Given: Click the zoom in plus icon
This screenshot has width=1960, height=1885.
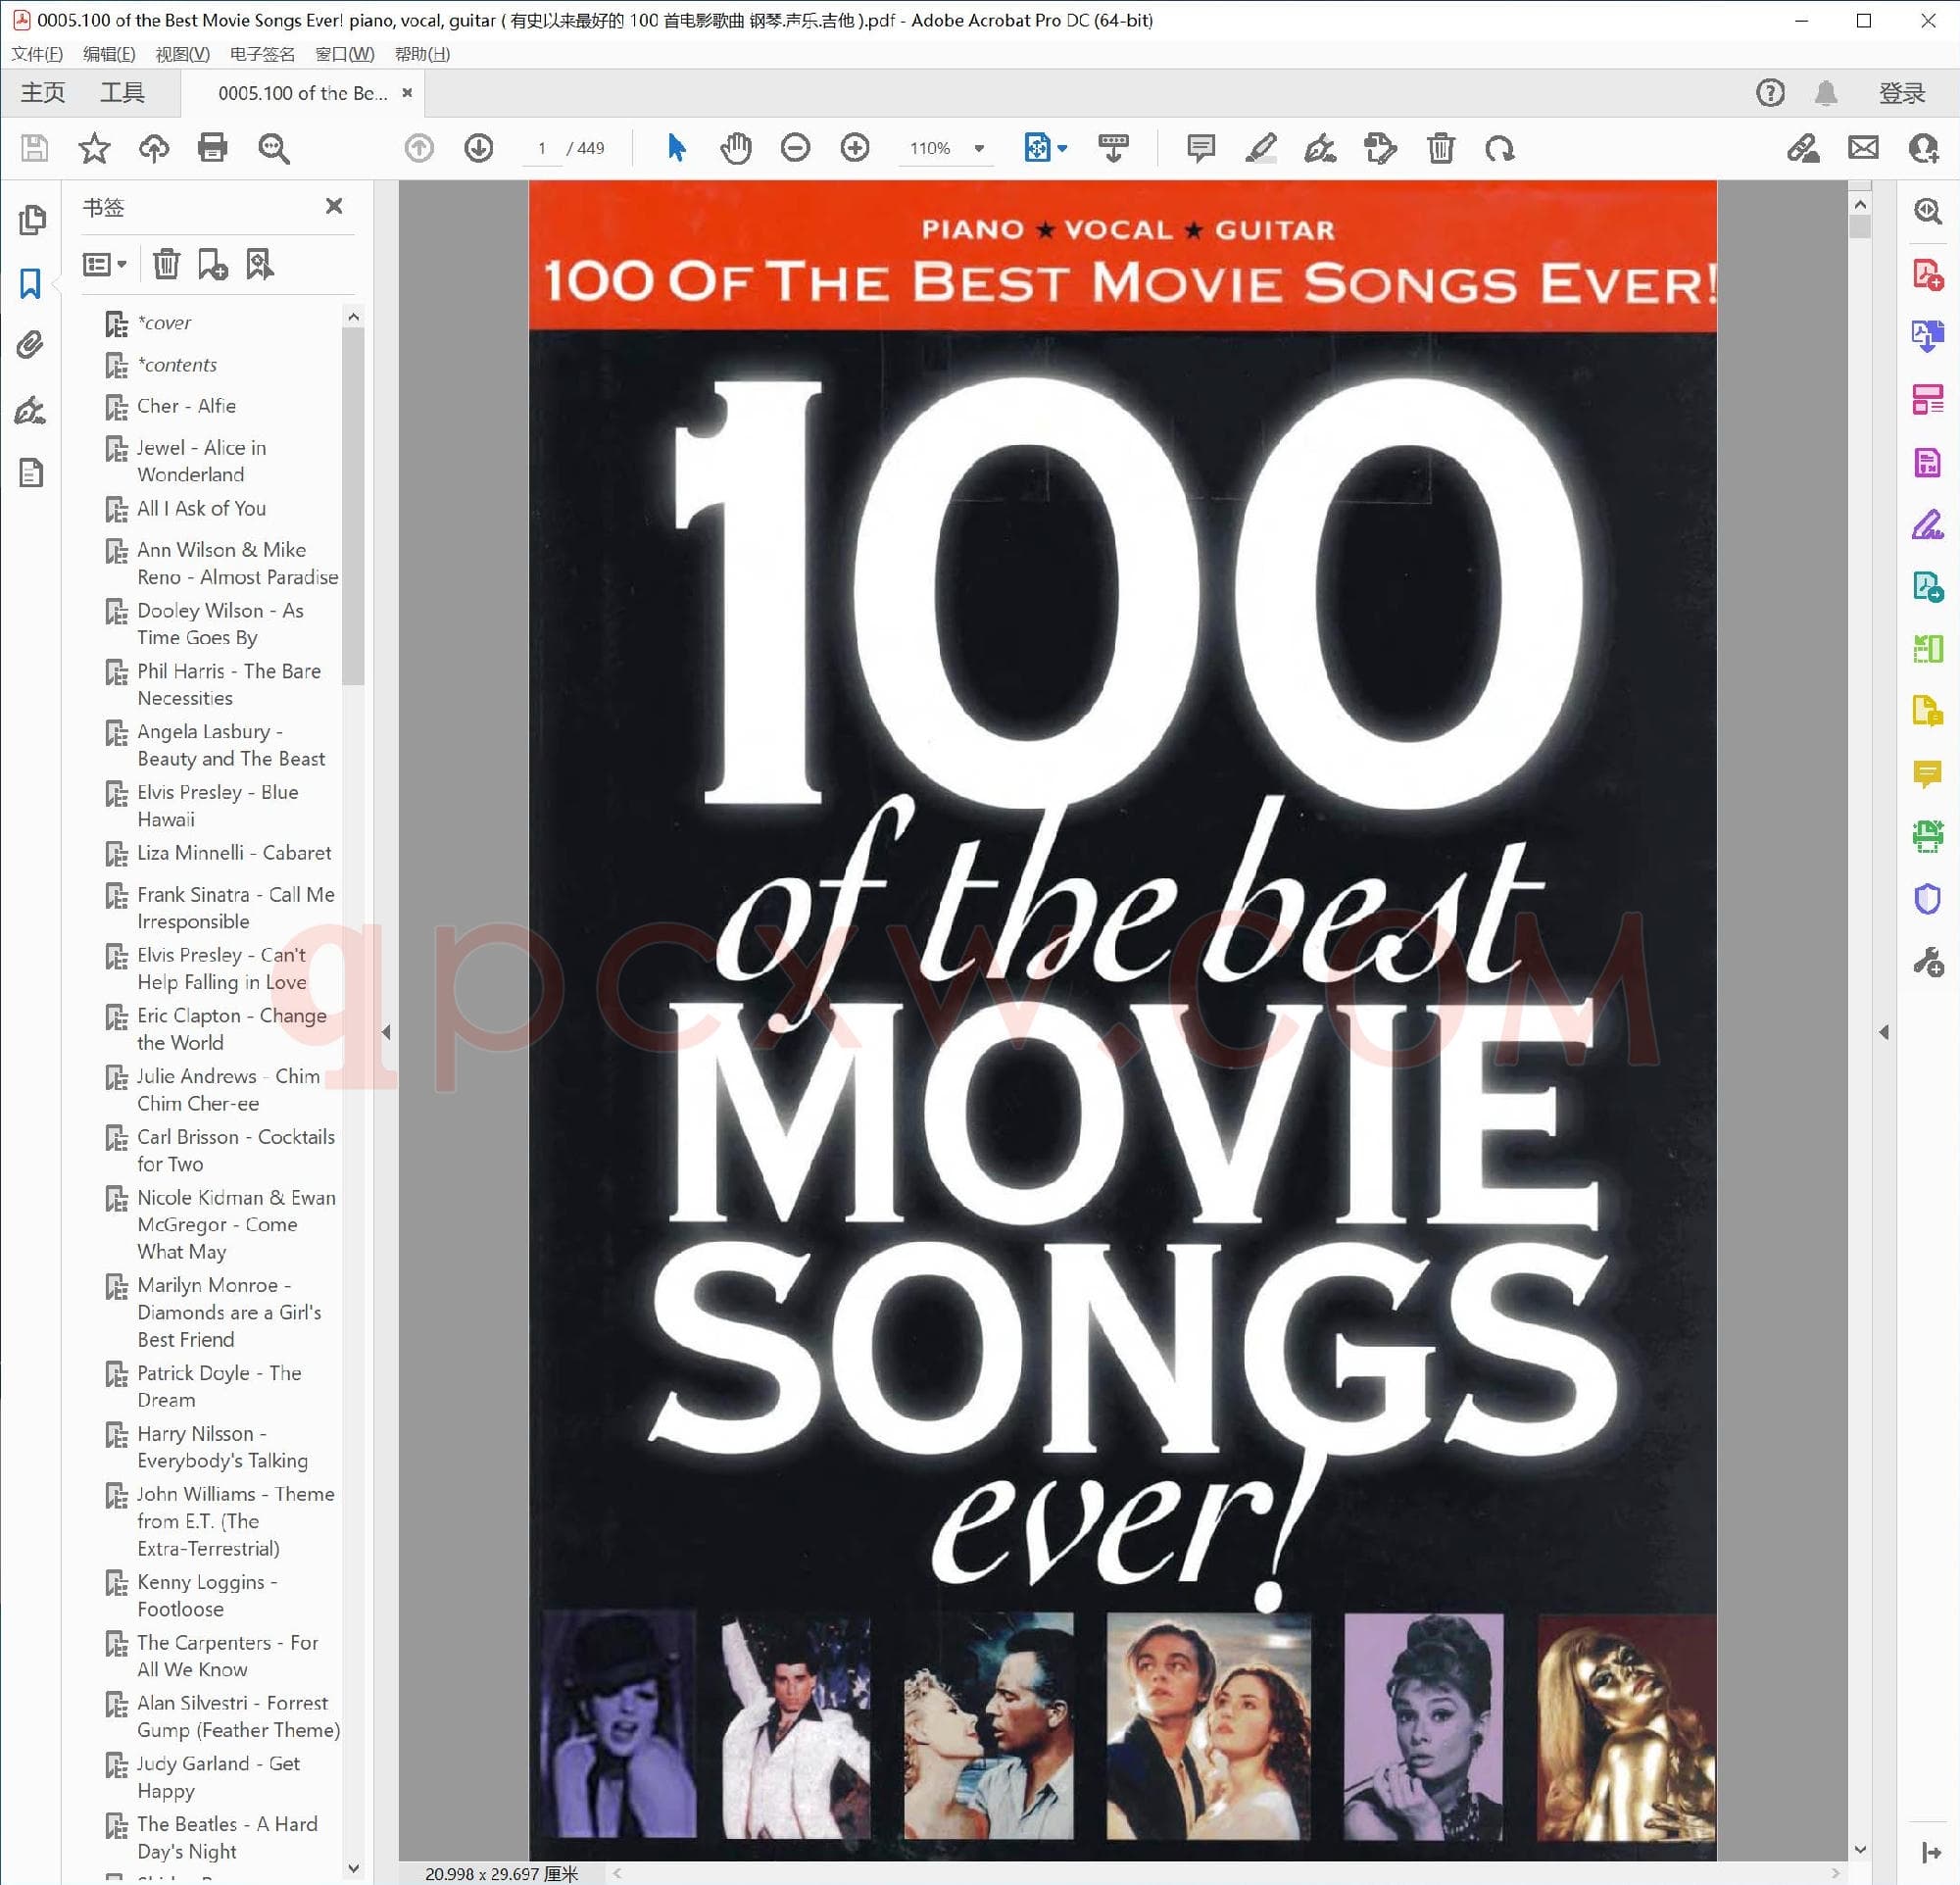Looking at the screenshot, I should (855, 148).
